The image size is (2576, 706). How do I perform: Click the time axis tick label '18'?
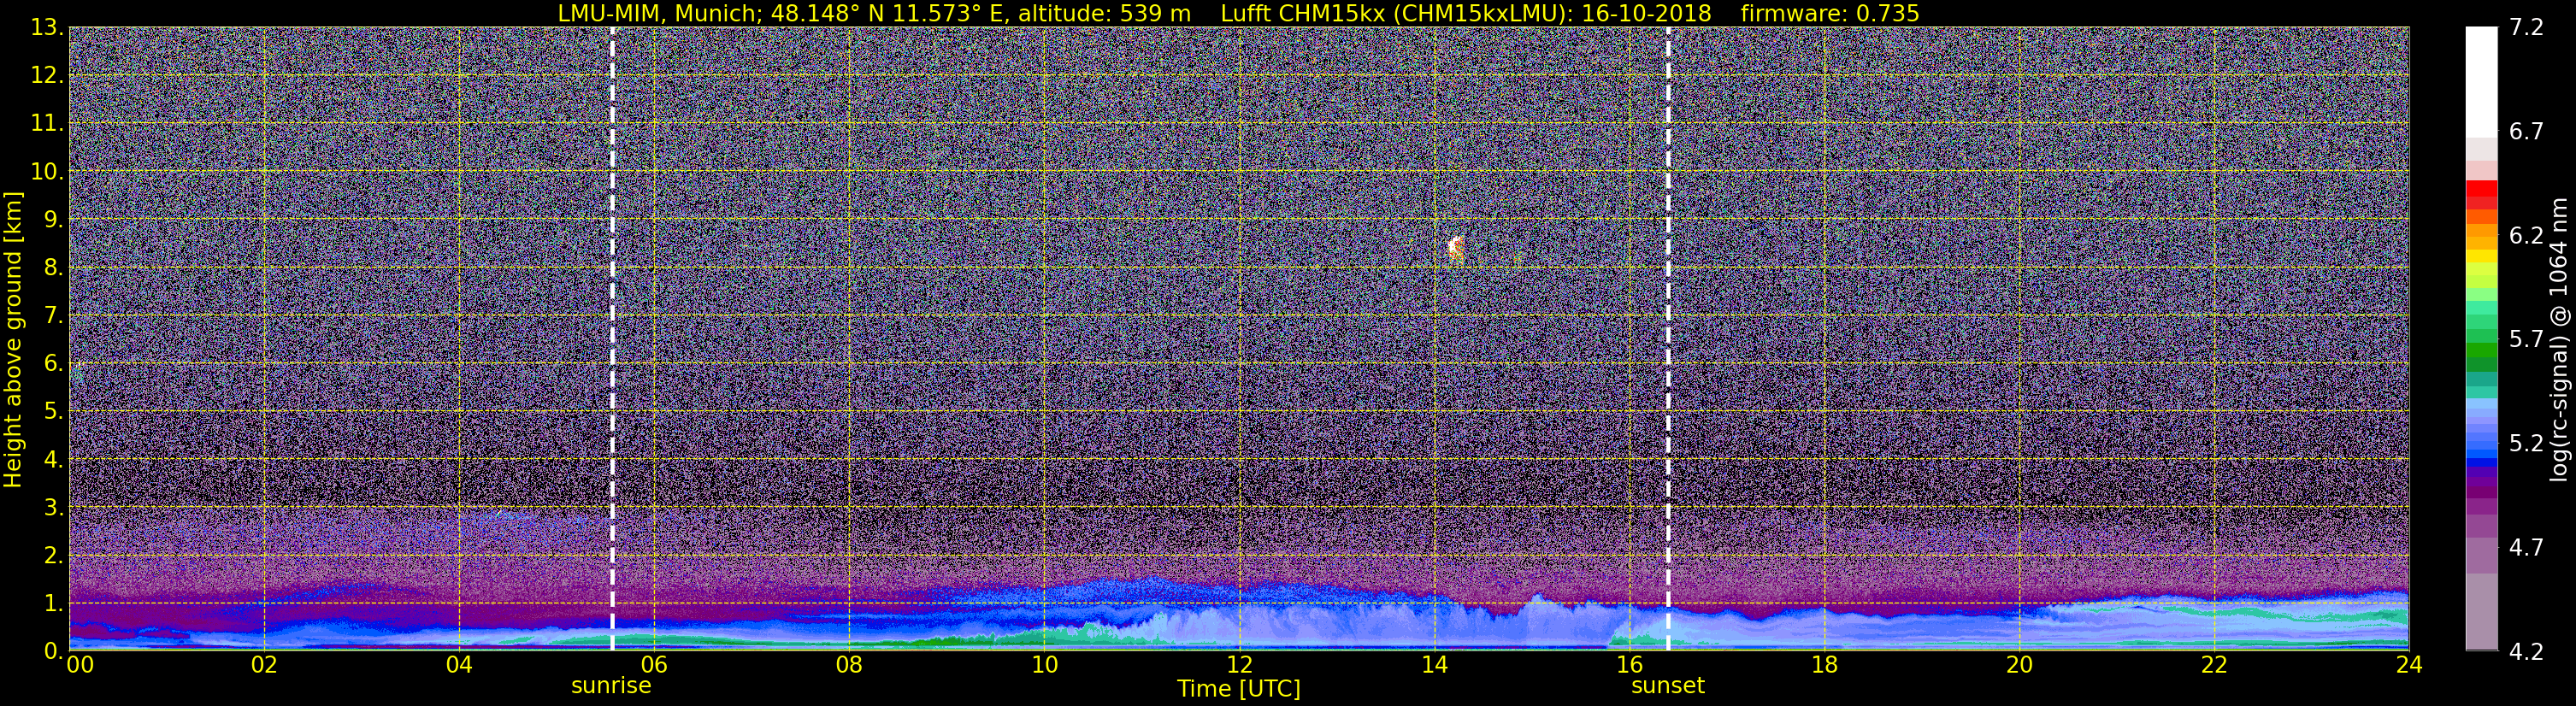[1824, 665]
